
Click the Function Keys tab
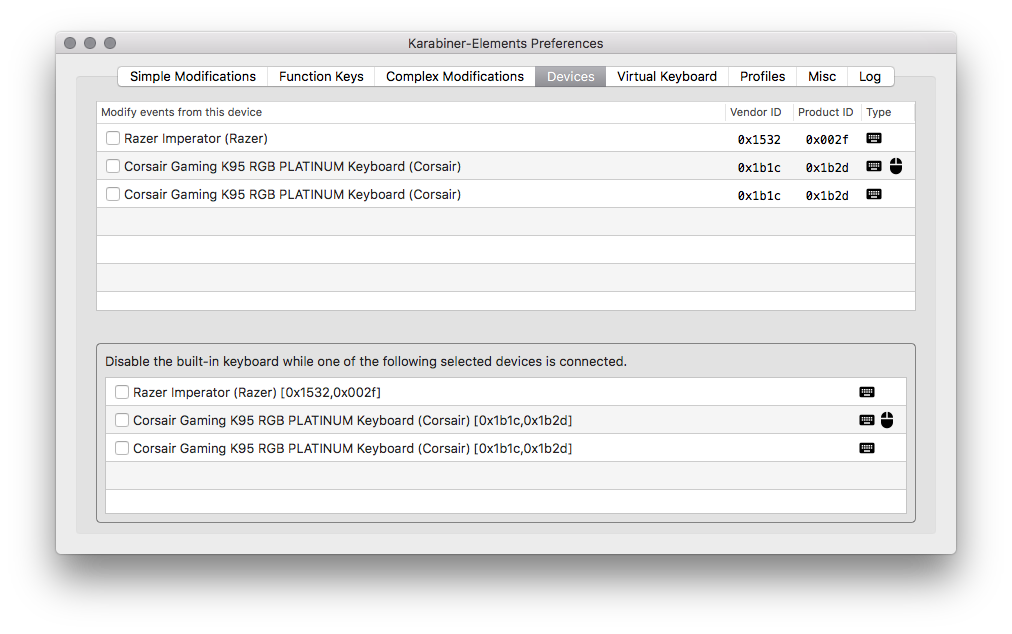321,76
